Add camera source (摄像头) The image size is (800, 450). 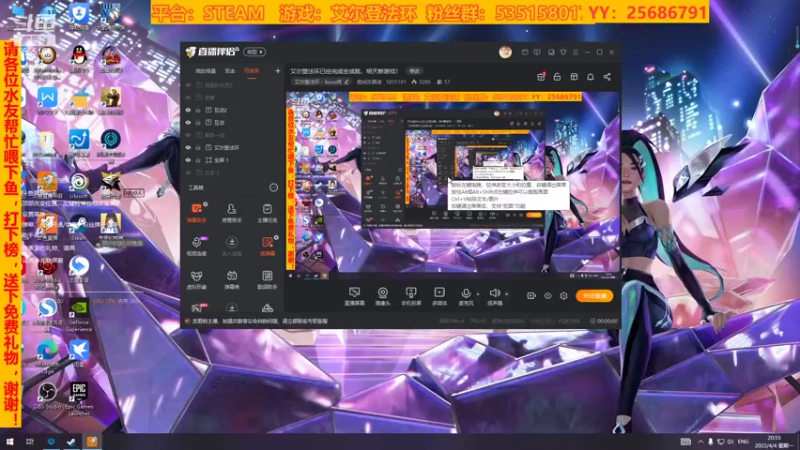pos(383,296)
